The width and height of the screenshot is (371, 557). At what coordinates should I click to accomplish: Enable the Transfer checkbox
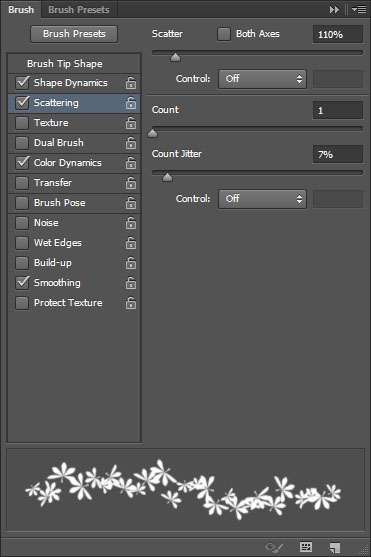[x=22, y=183]
